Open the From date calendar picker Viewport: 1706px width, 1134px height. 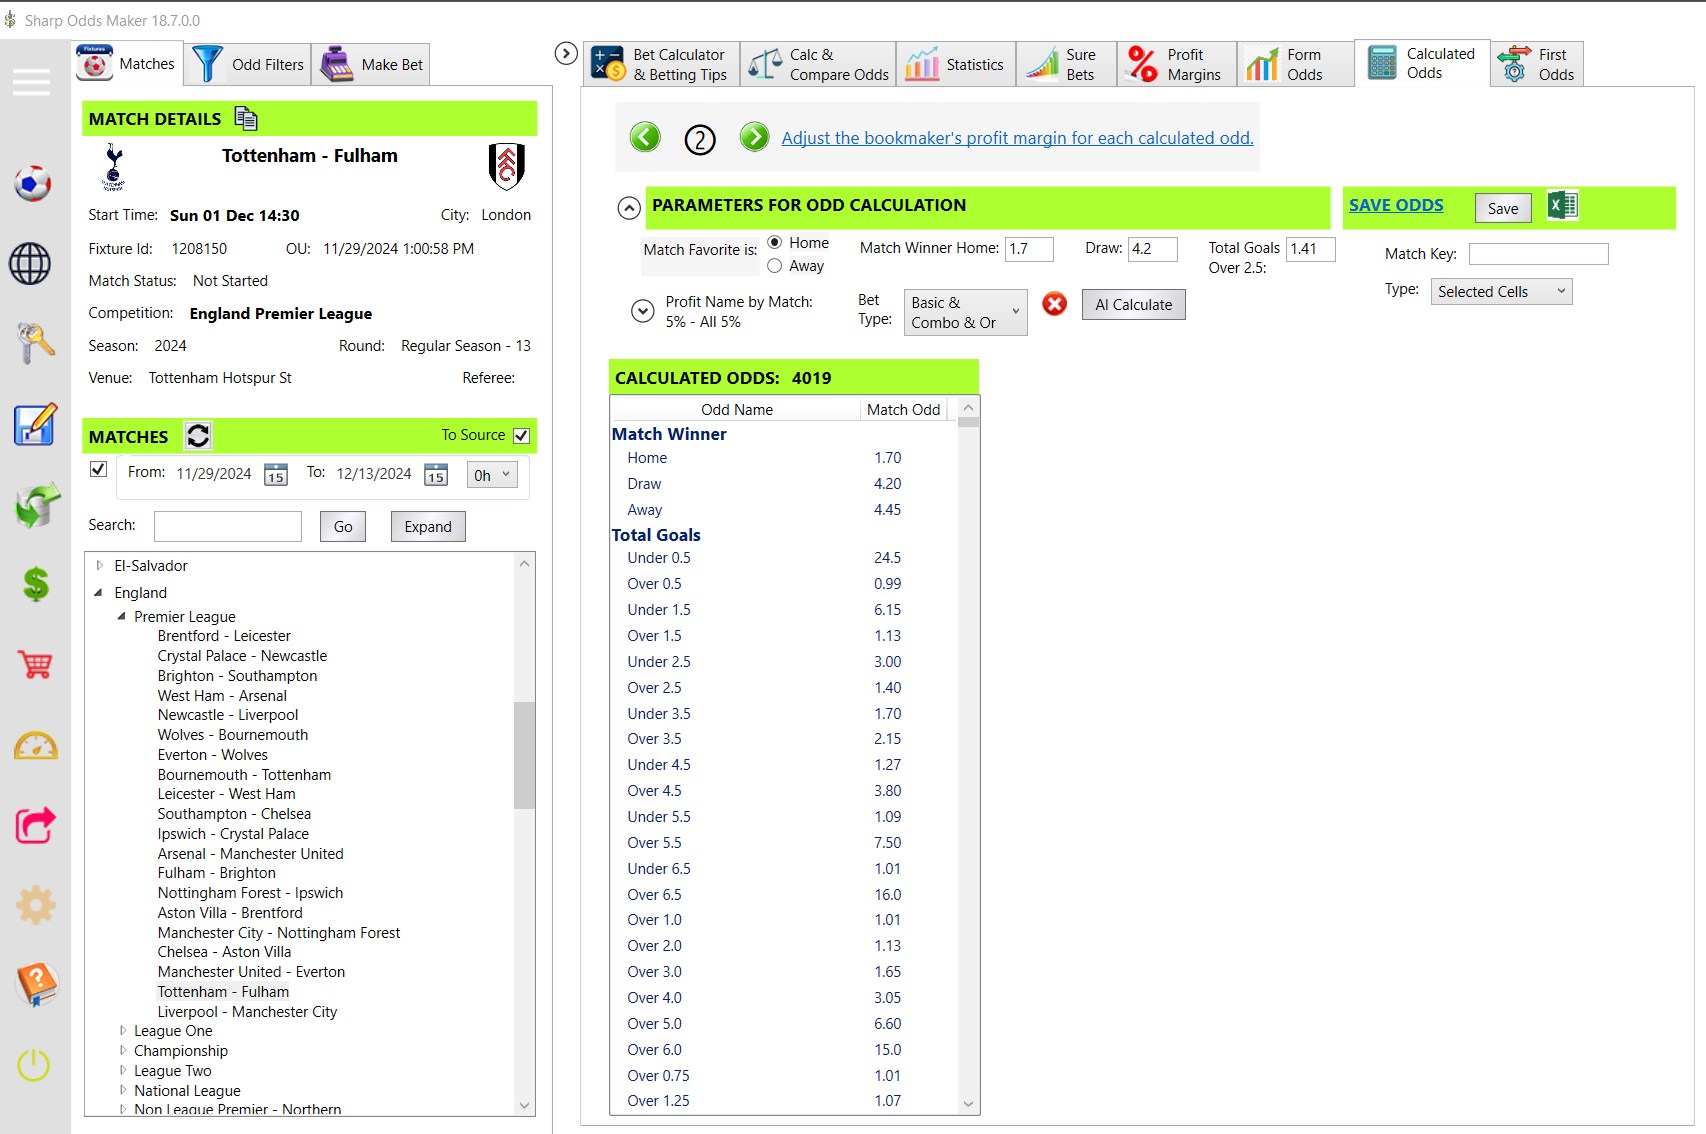point(276,475)
